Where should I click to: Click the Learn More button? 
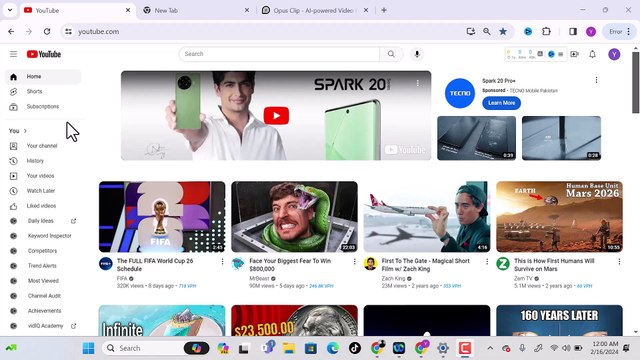pos(501,103)
